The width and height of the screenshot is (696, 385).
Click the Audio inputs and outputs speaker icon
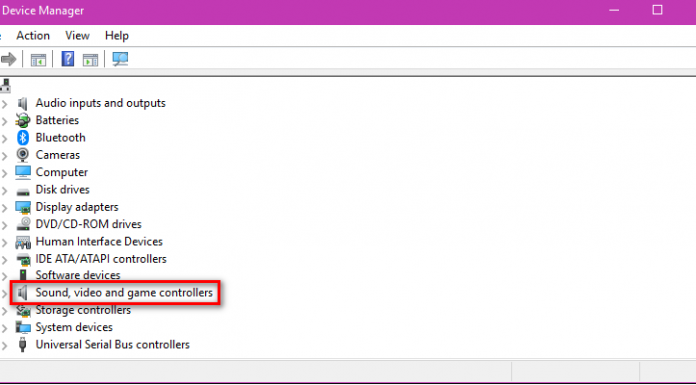pyautogui.click(x=23, y=103)
